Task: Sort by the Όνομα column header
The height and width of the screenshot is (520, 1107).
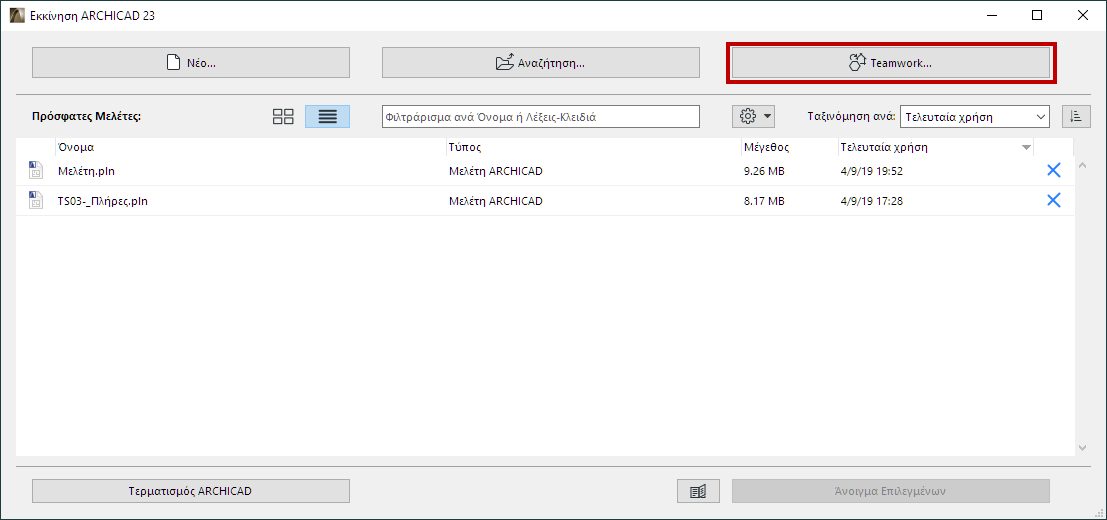Action: click(76, 147)
